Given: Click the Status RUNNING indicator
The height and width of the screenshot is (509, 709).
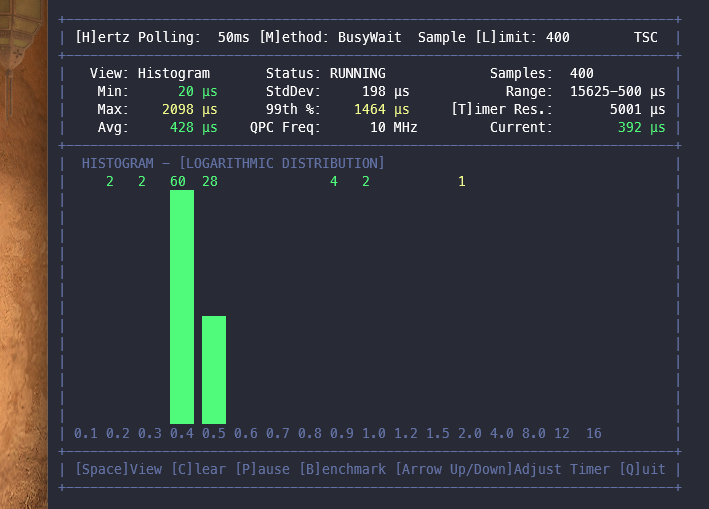Looking at the screenshot, I should [326, 73].
